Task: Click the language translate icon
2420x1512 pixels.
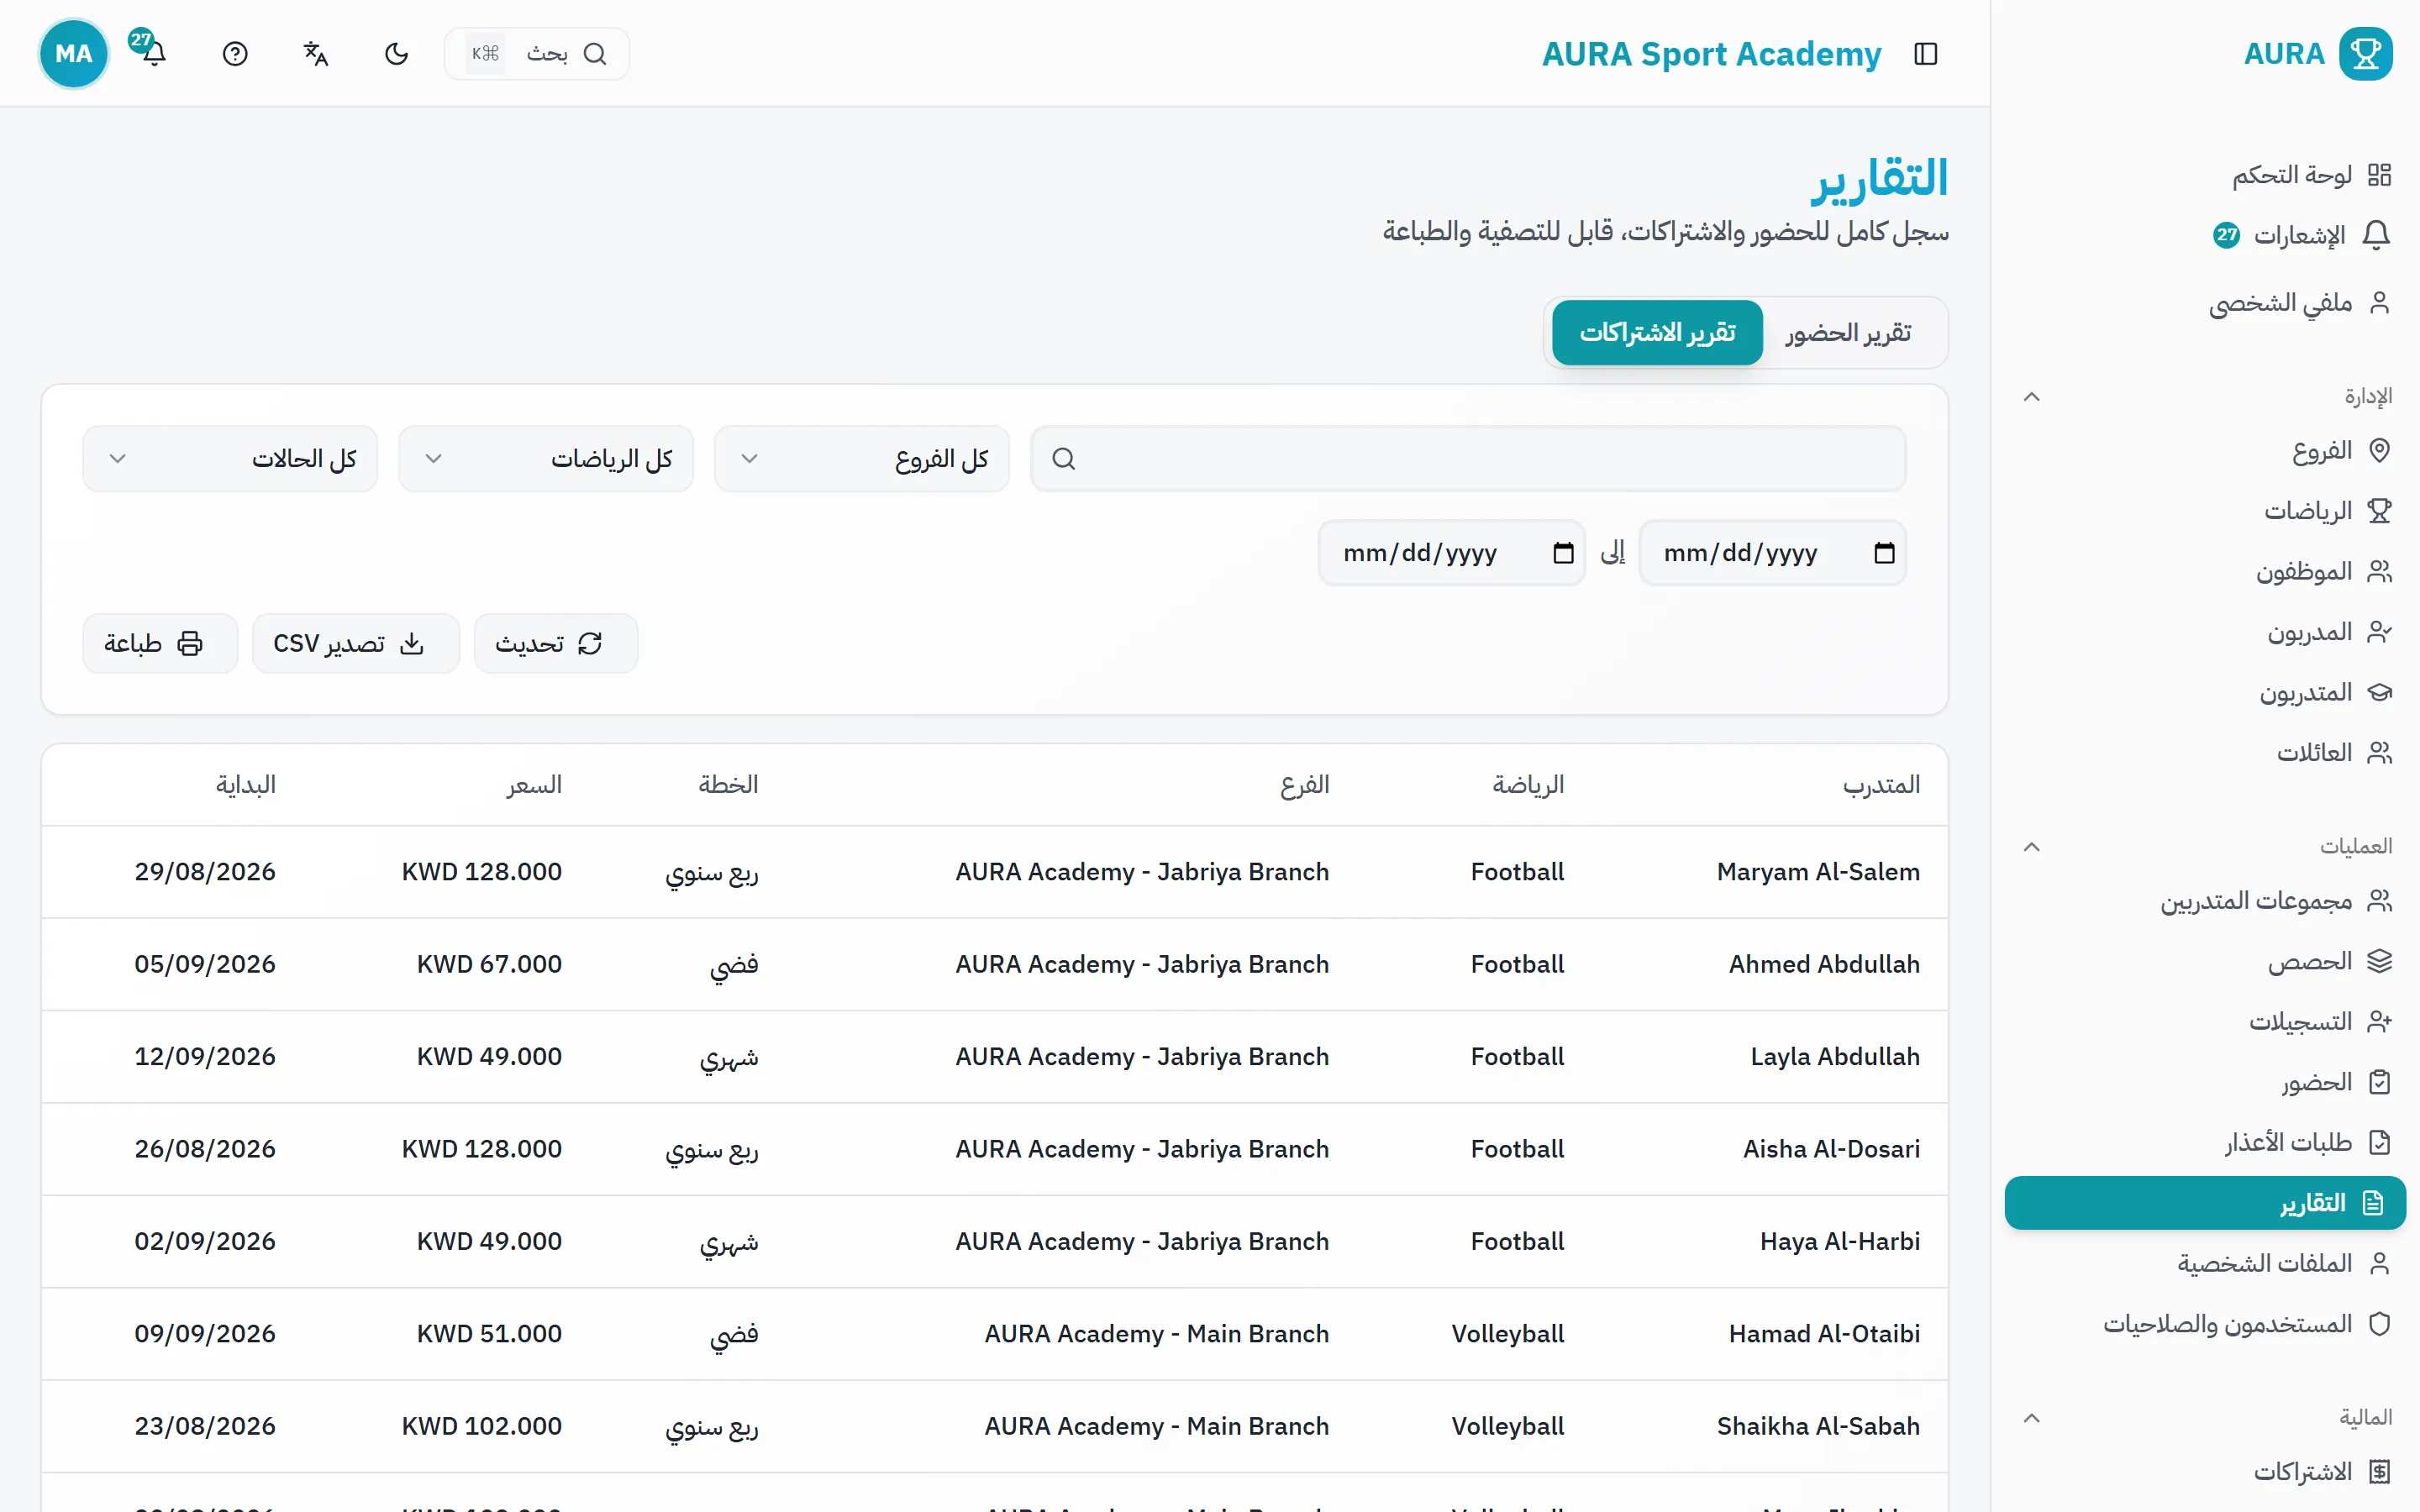Action: [x=316, y=53]
